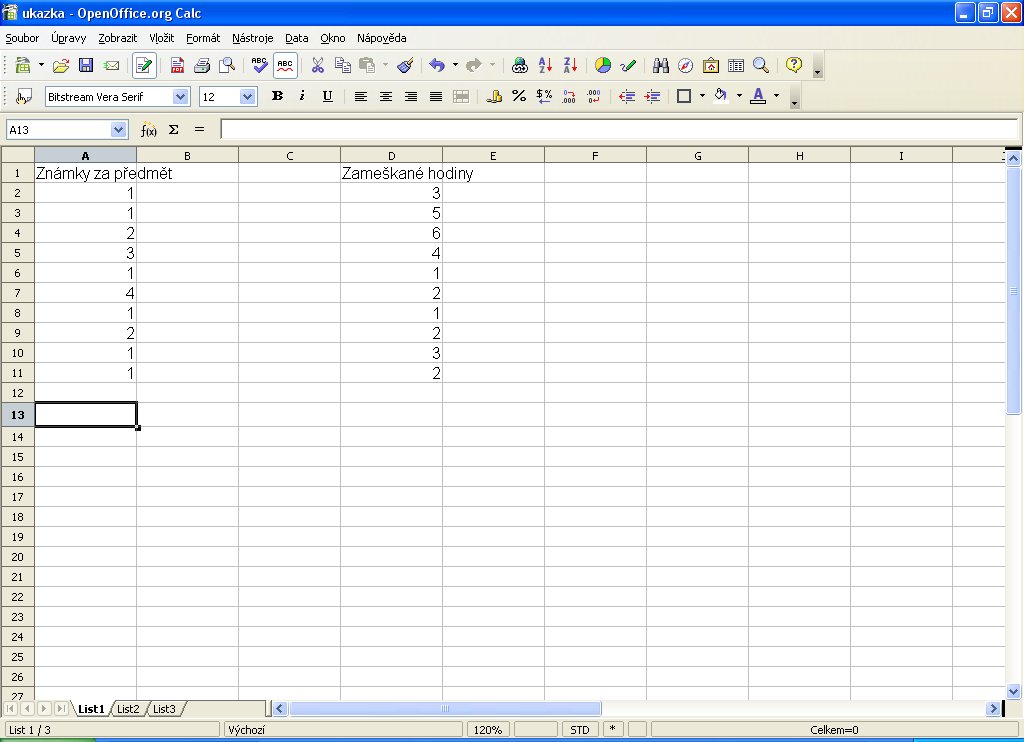Open the Page Preview icon
This screenshot has width=1024, height=742.
[x=227, y=65]
